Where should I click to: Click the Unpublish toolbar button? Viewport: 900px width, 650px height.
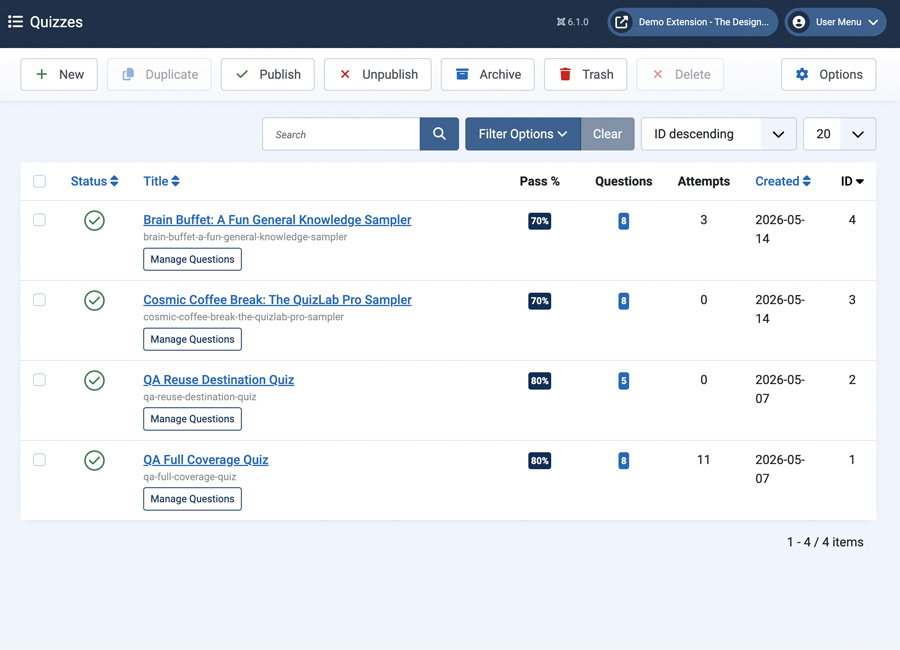(378, 74)
